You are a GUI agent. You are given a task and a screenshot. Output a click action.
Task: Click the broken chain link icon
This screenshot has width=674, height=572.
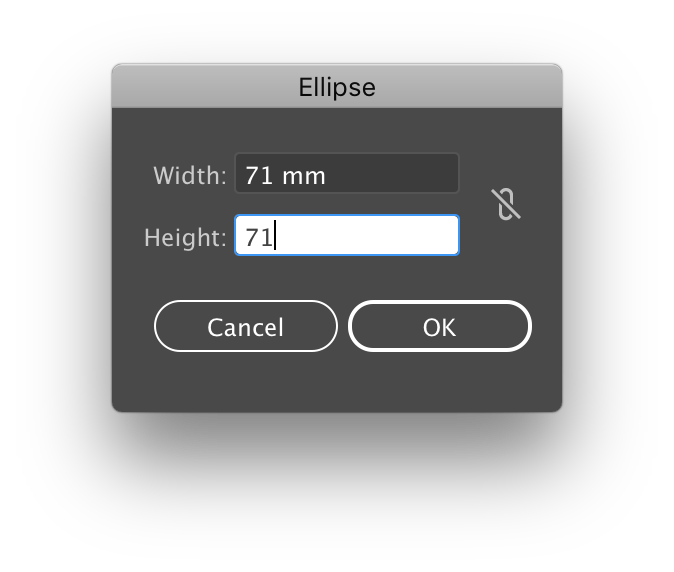[x=506, y=204]
